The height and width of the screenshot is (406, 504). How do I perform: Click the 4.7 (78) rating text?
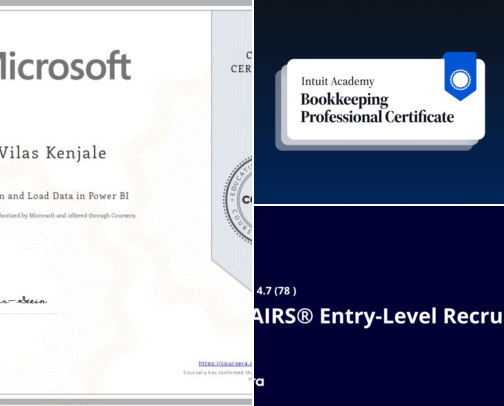coord(276,291)
